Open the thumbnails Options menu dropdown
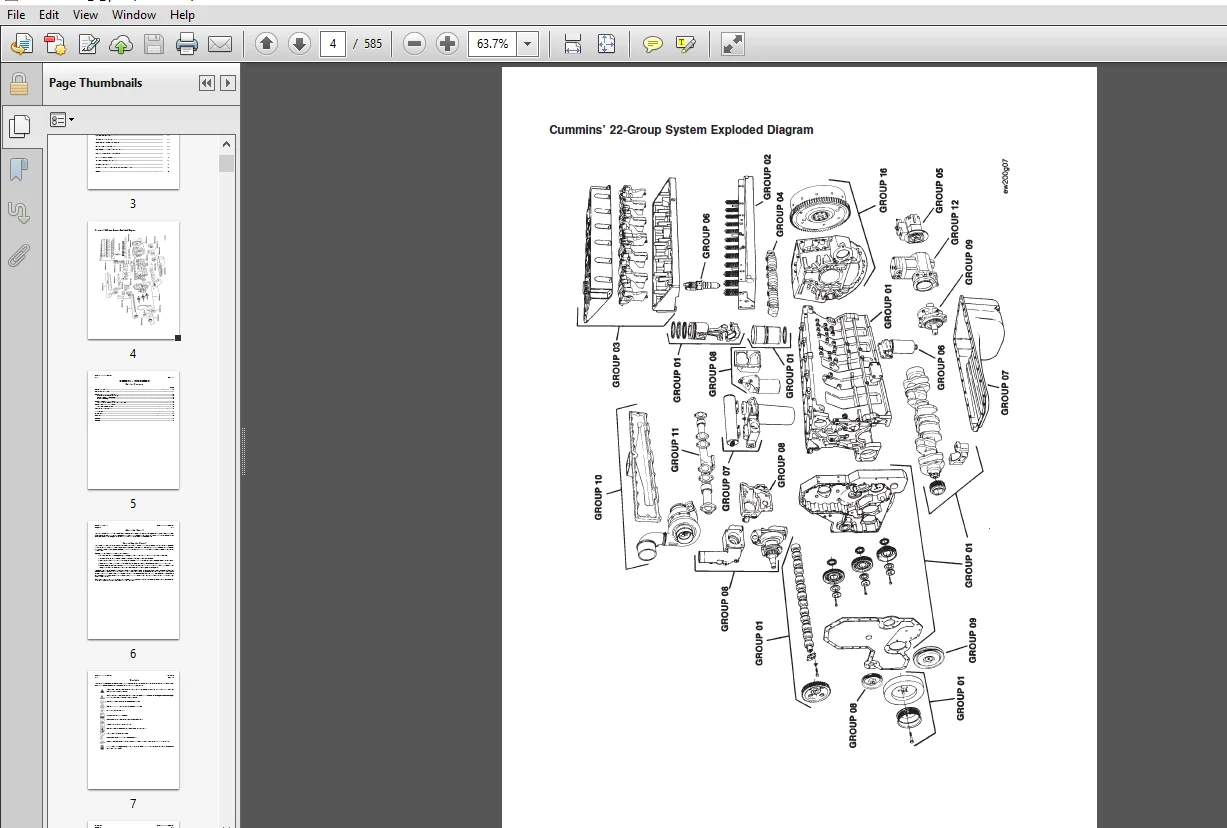The width and height of the screenshot is (1227, 828). [x=62, y=120]
